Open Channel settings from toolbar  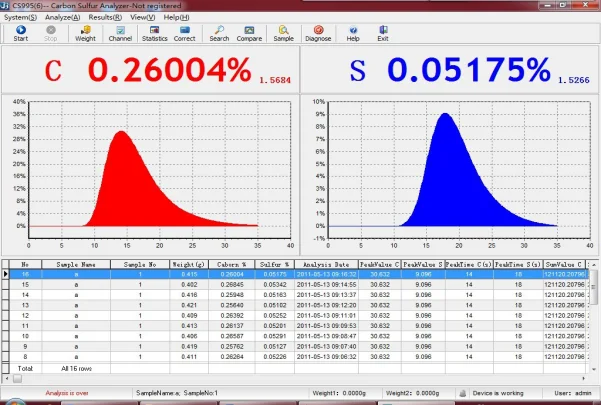120,33
